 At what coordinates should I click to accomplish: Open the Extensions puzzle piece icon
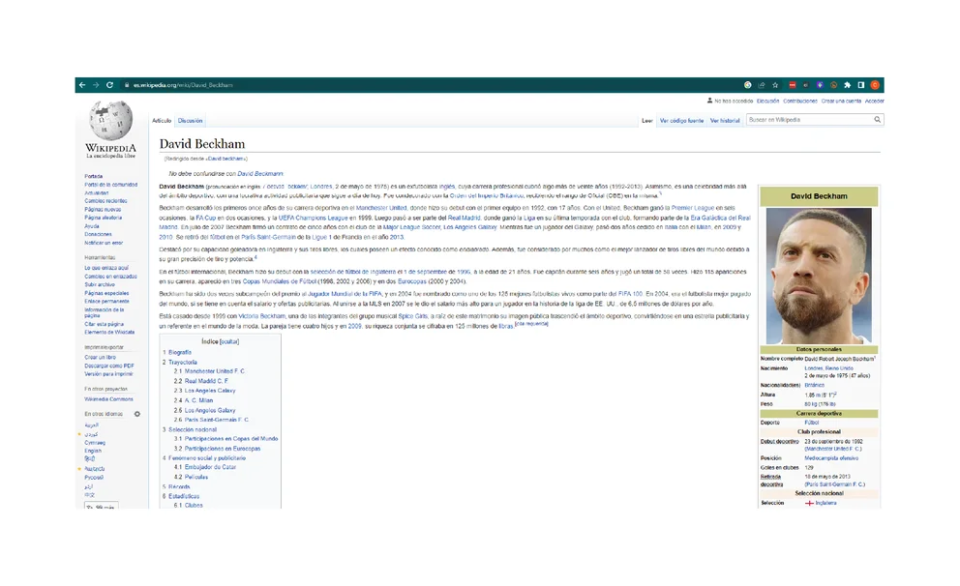[847, 85]
